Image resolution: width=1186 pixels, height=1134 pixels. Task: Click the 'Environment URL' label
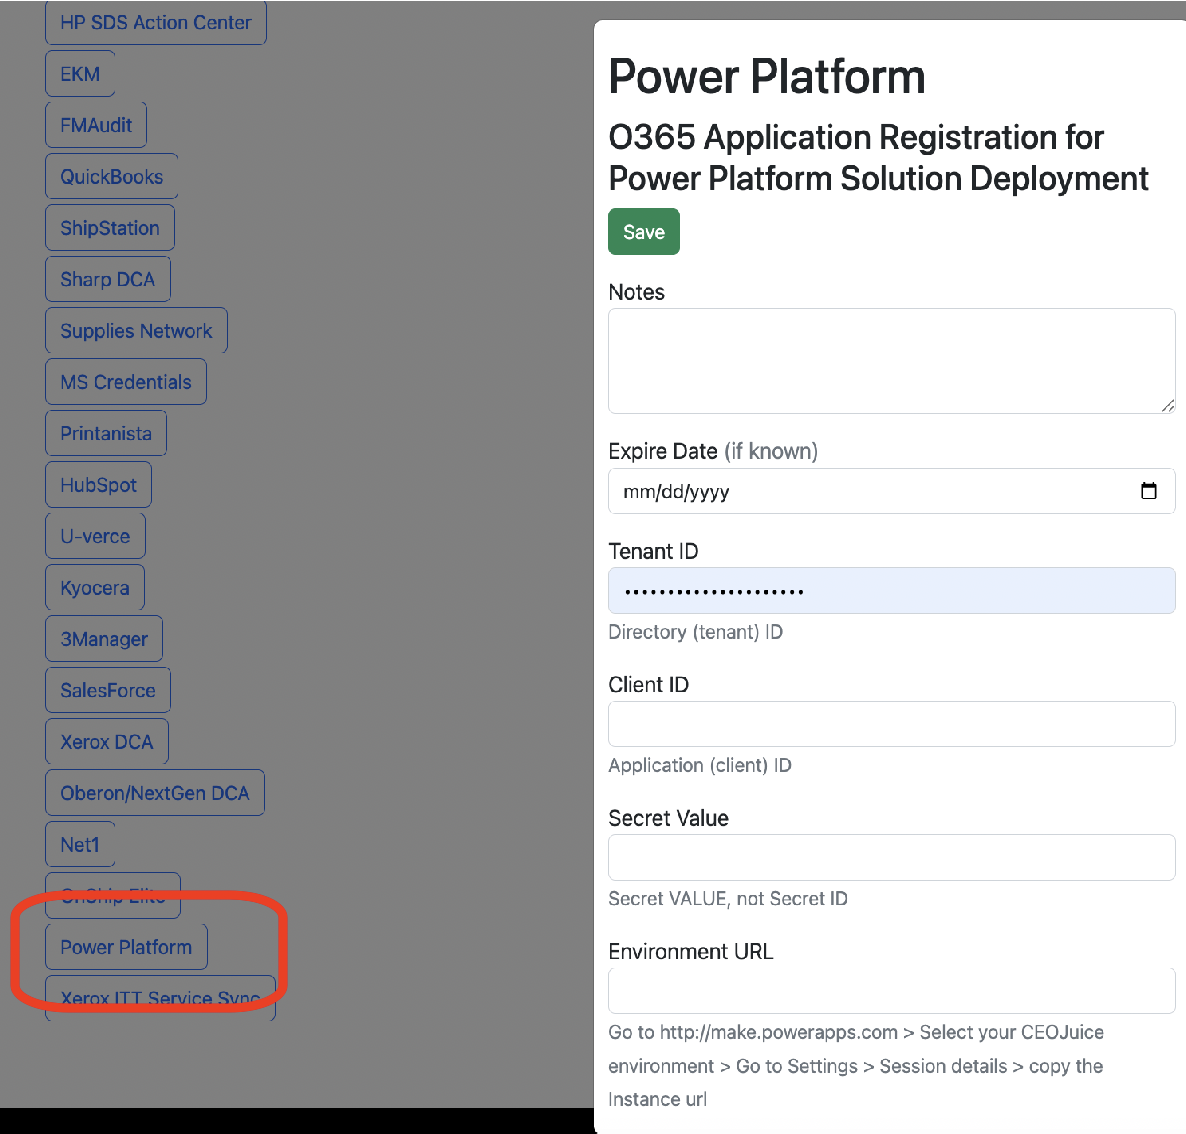coord(691,952)
